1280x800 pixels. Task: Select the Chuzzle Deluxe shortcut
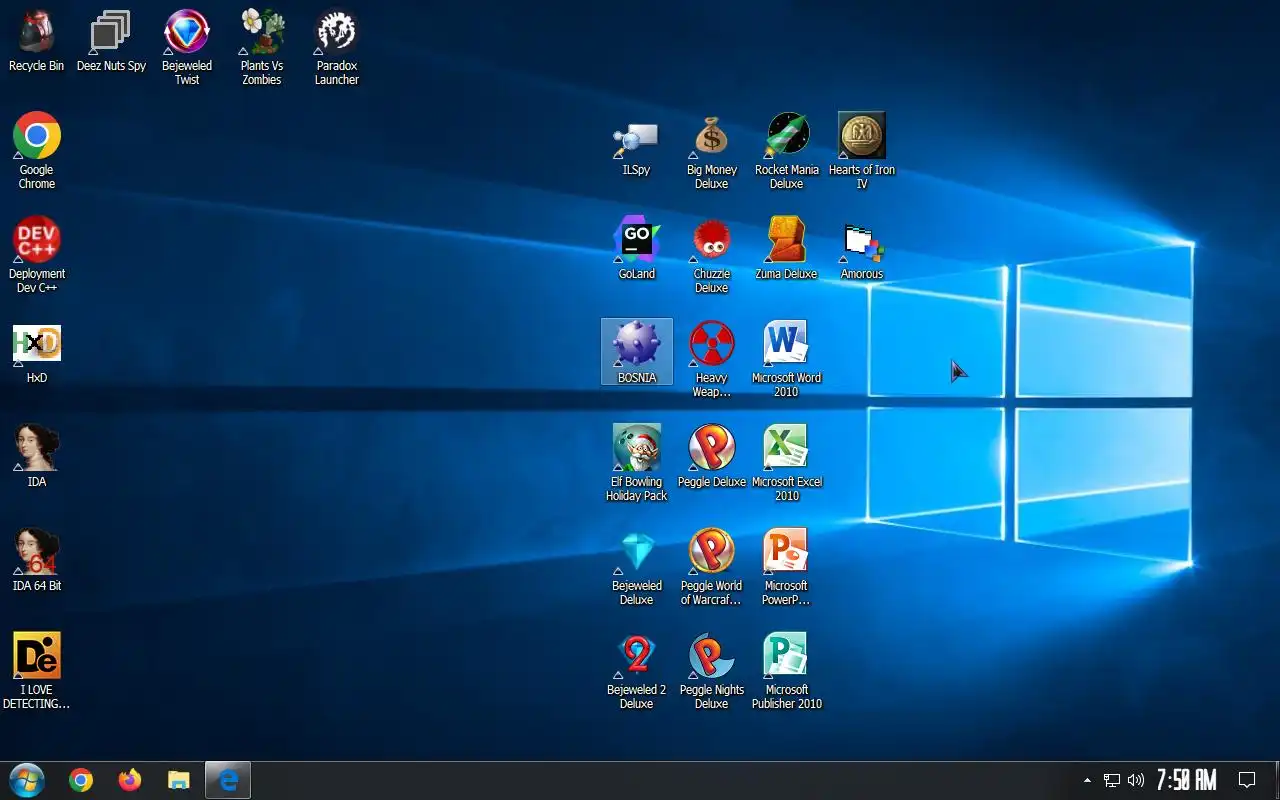(x=712, y=256)
